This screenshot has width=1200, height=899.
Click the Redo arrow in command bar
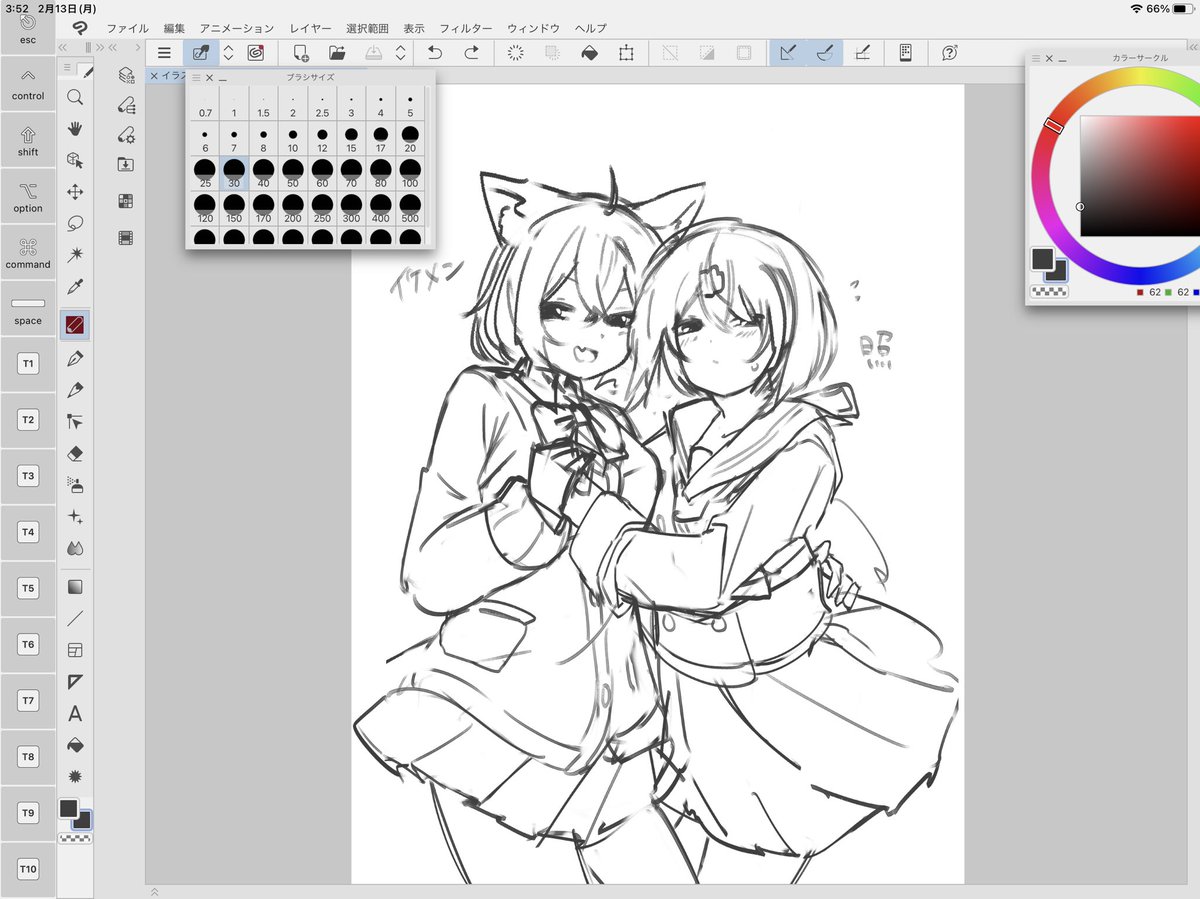471,53
